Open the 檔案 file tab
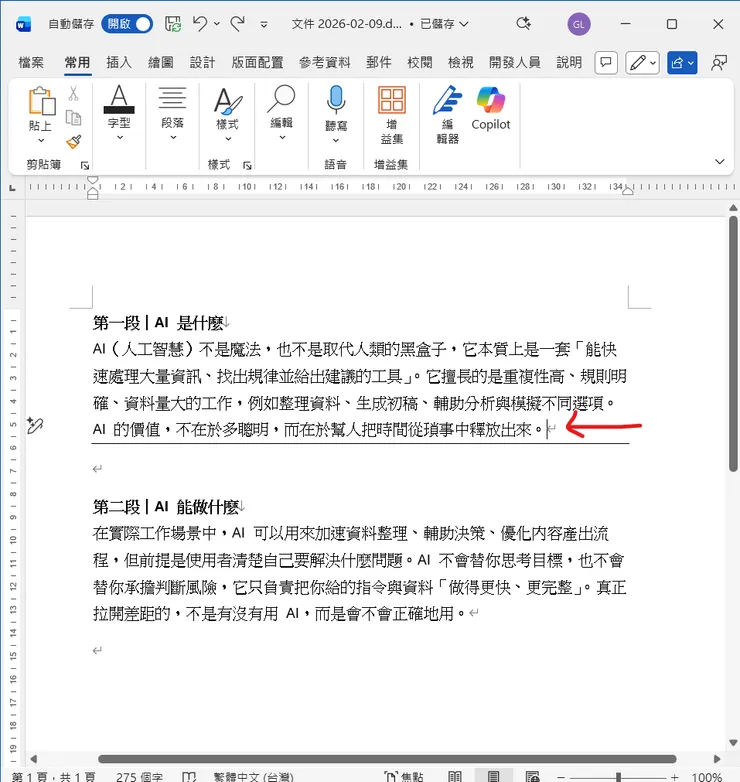The height and width of the screenshot is (782, 740). click(31, 62)
